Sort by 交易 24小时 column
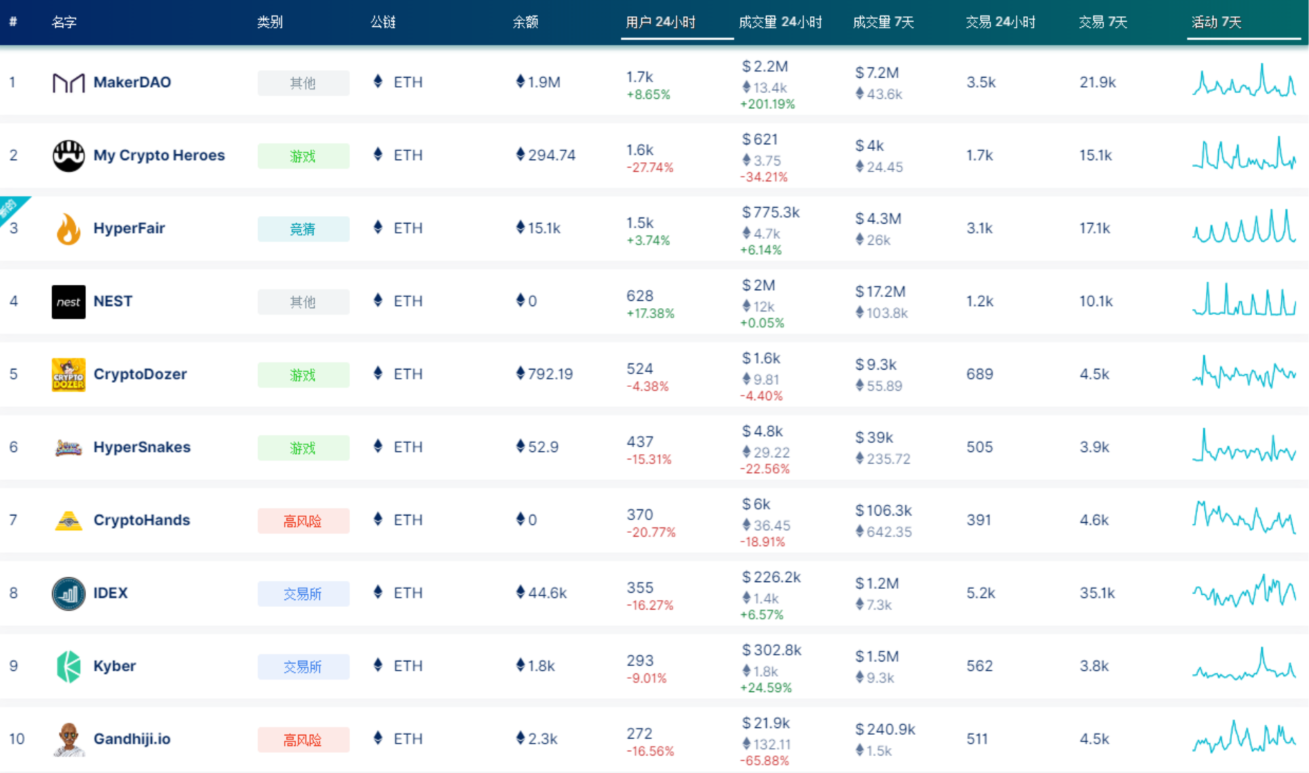The width and height of the screenshot is (1309, 773). point(1001,22)
